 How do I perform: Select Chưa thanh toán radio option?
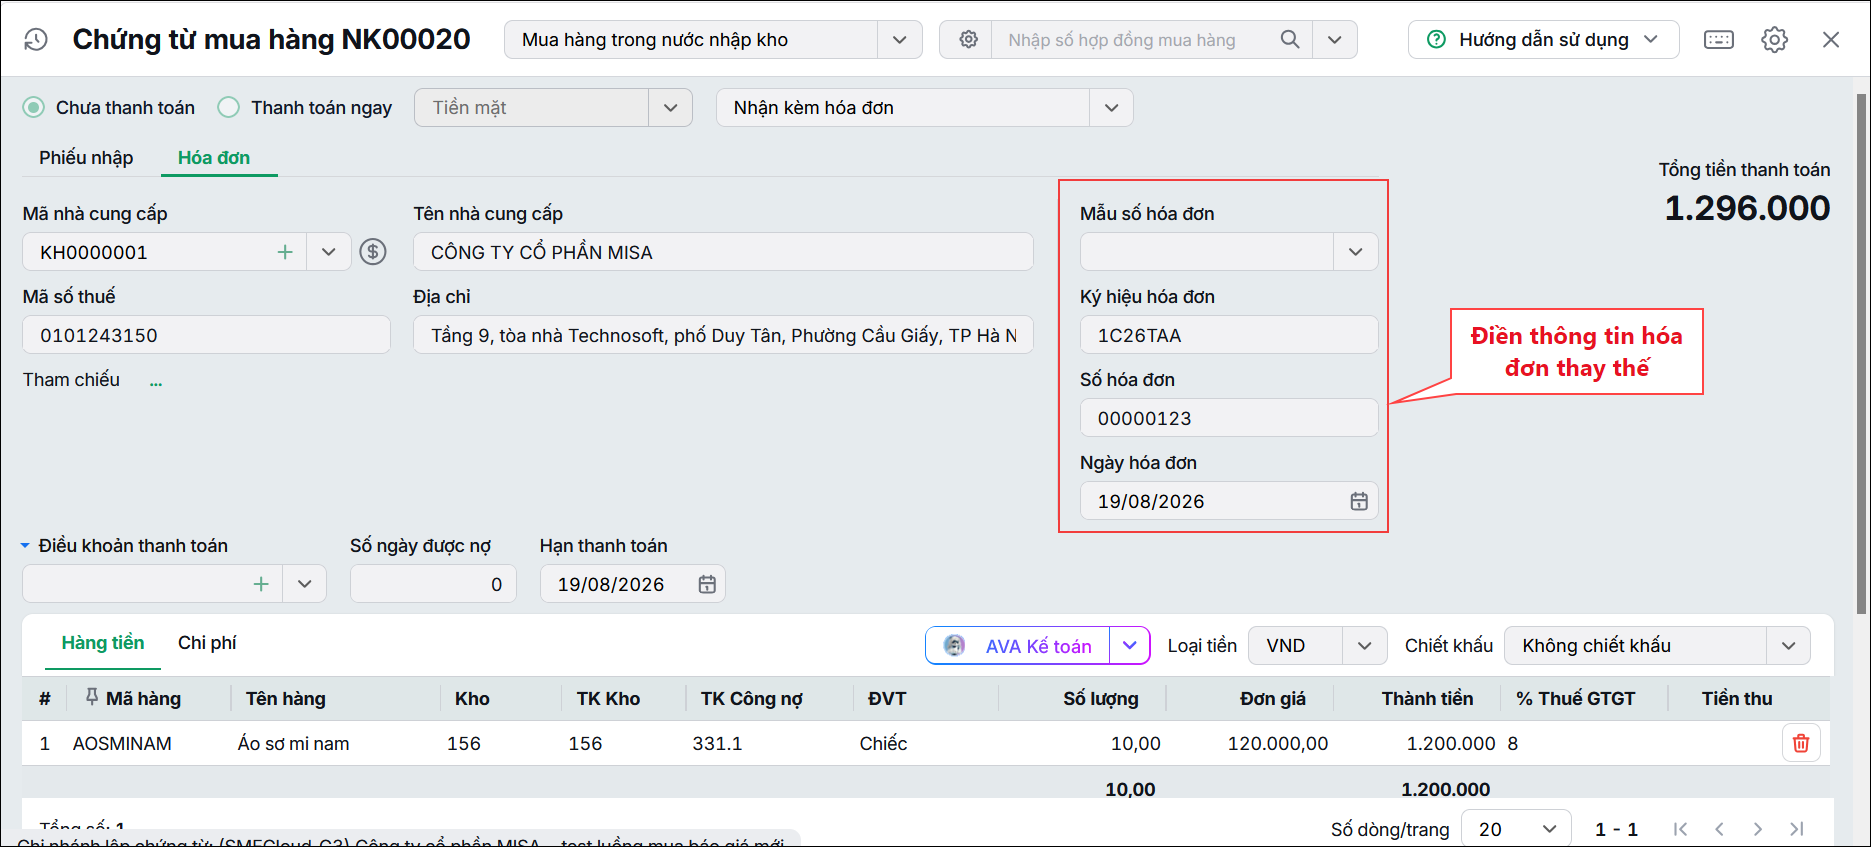click(34, 107)
